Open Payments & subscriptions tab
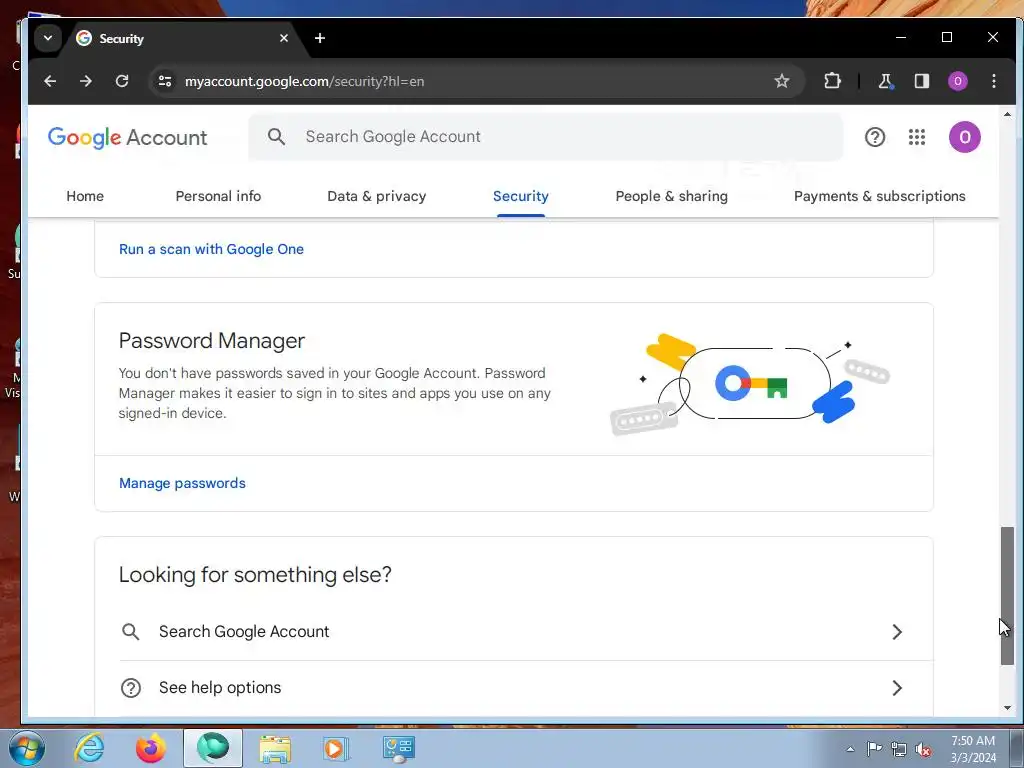Viewport: 1024px width, 768px height. (880, 196)
